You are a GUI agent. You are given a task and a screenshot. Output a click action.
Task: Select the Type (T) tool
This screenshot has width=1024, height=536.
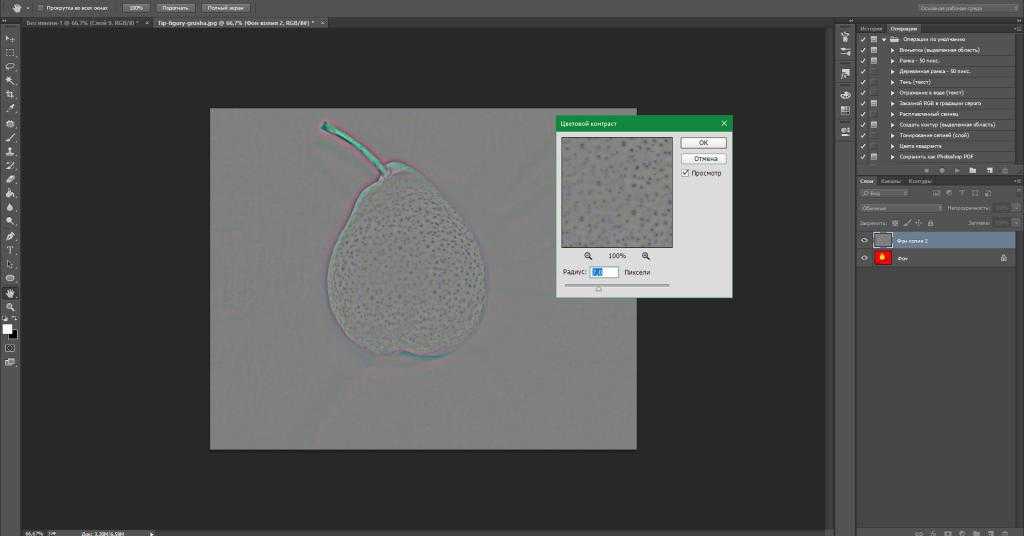click(x=10, y=249)
